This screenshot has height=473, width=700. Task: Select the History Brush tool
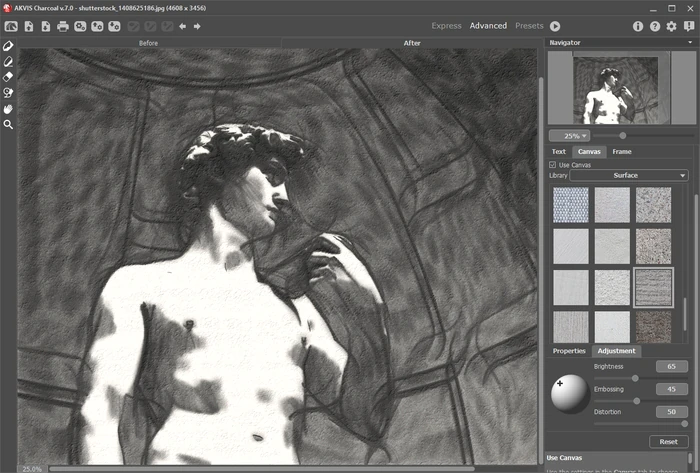click(8, 93)
